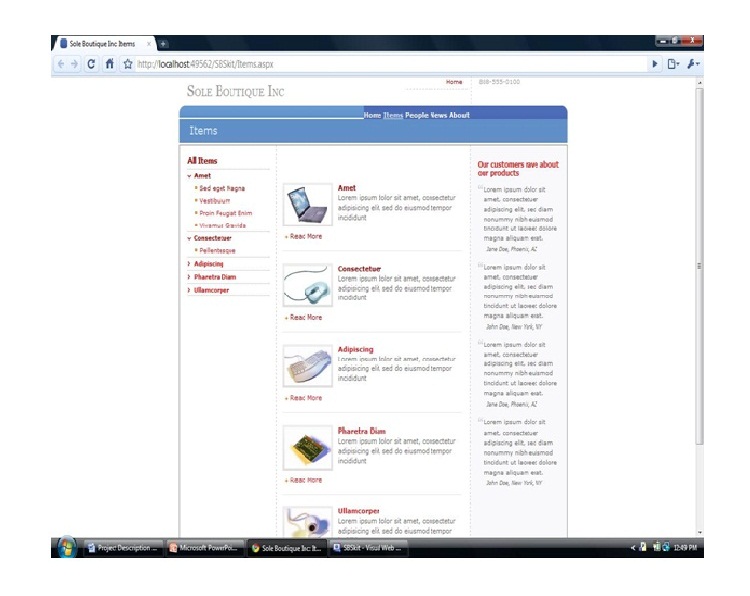Open the wrench tools menu
This screenshot has height=596, width=750.
click(693, 64)
